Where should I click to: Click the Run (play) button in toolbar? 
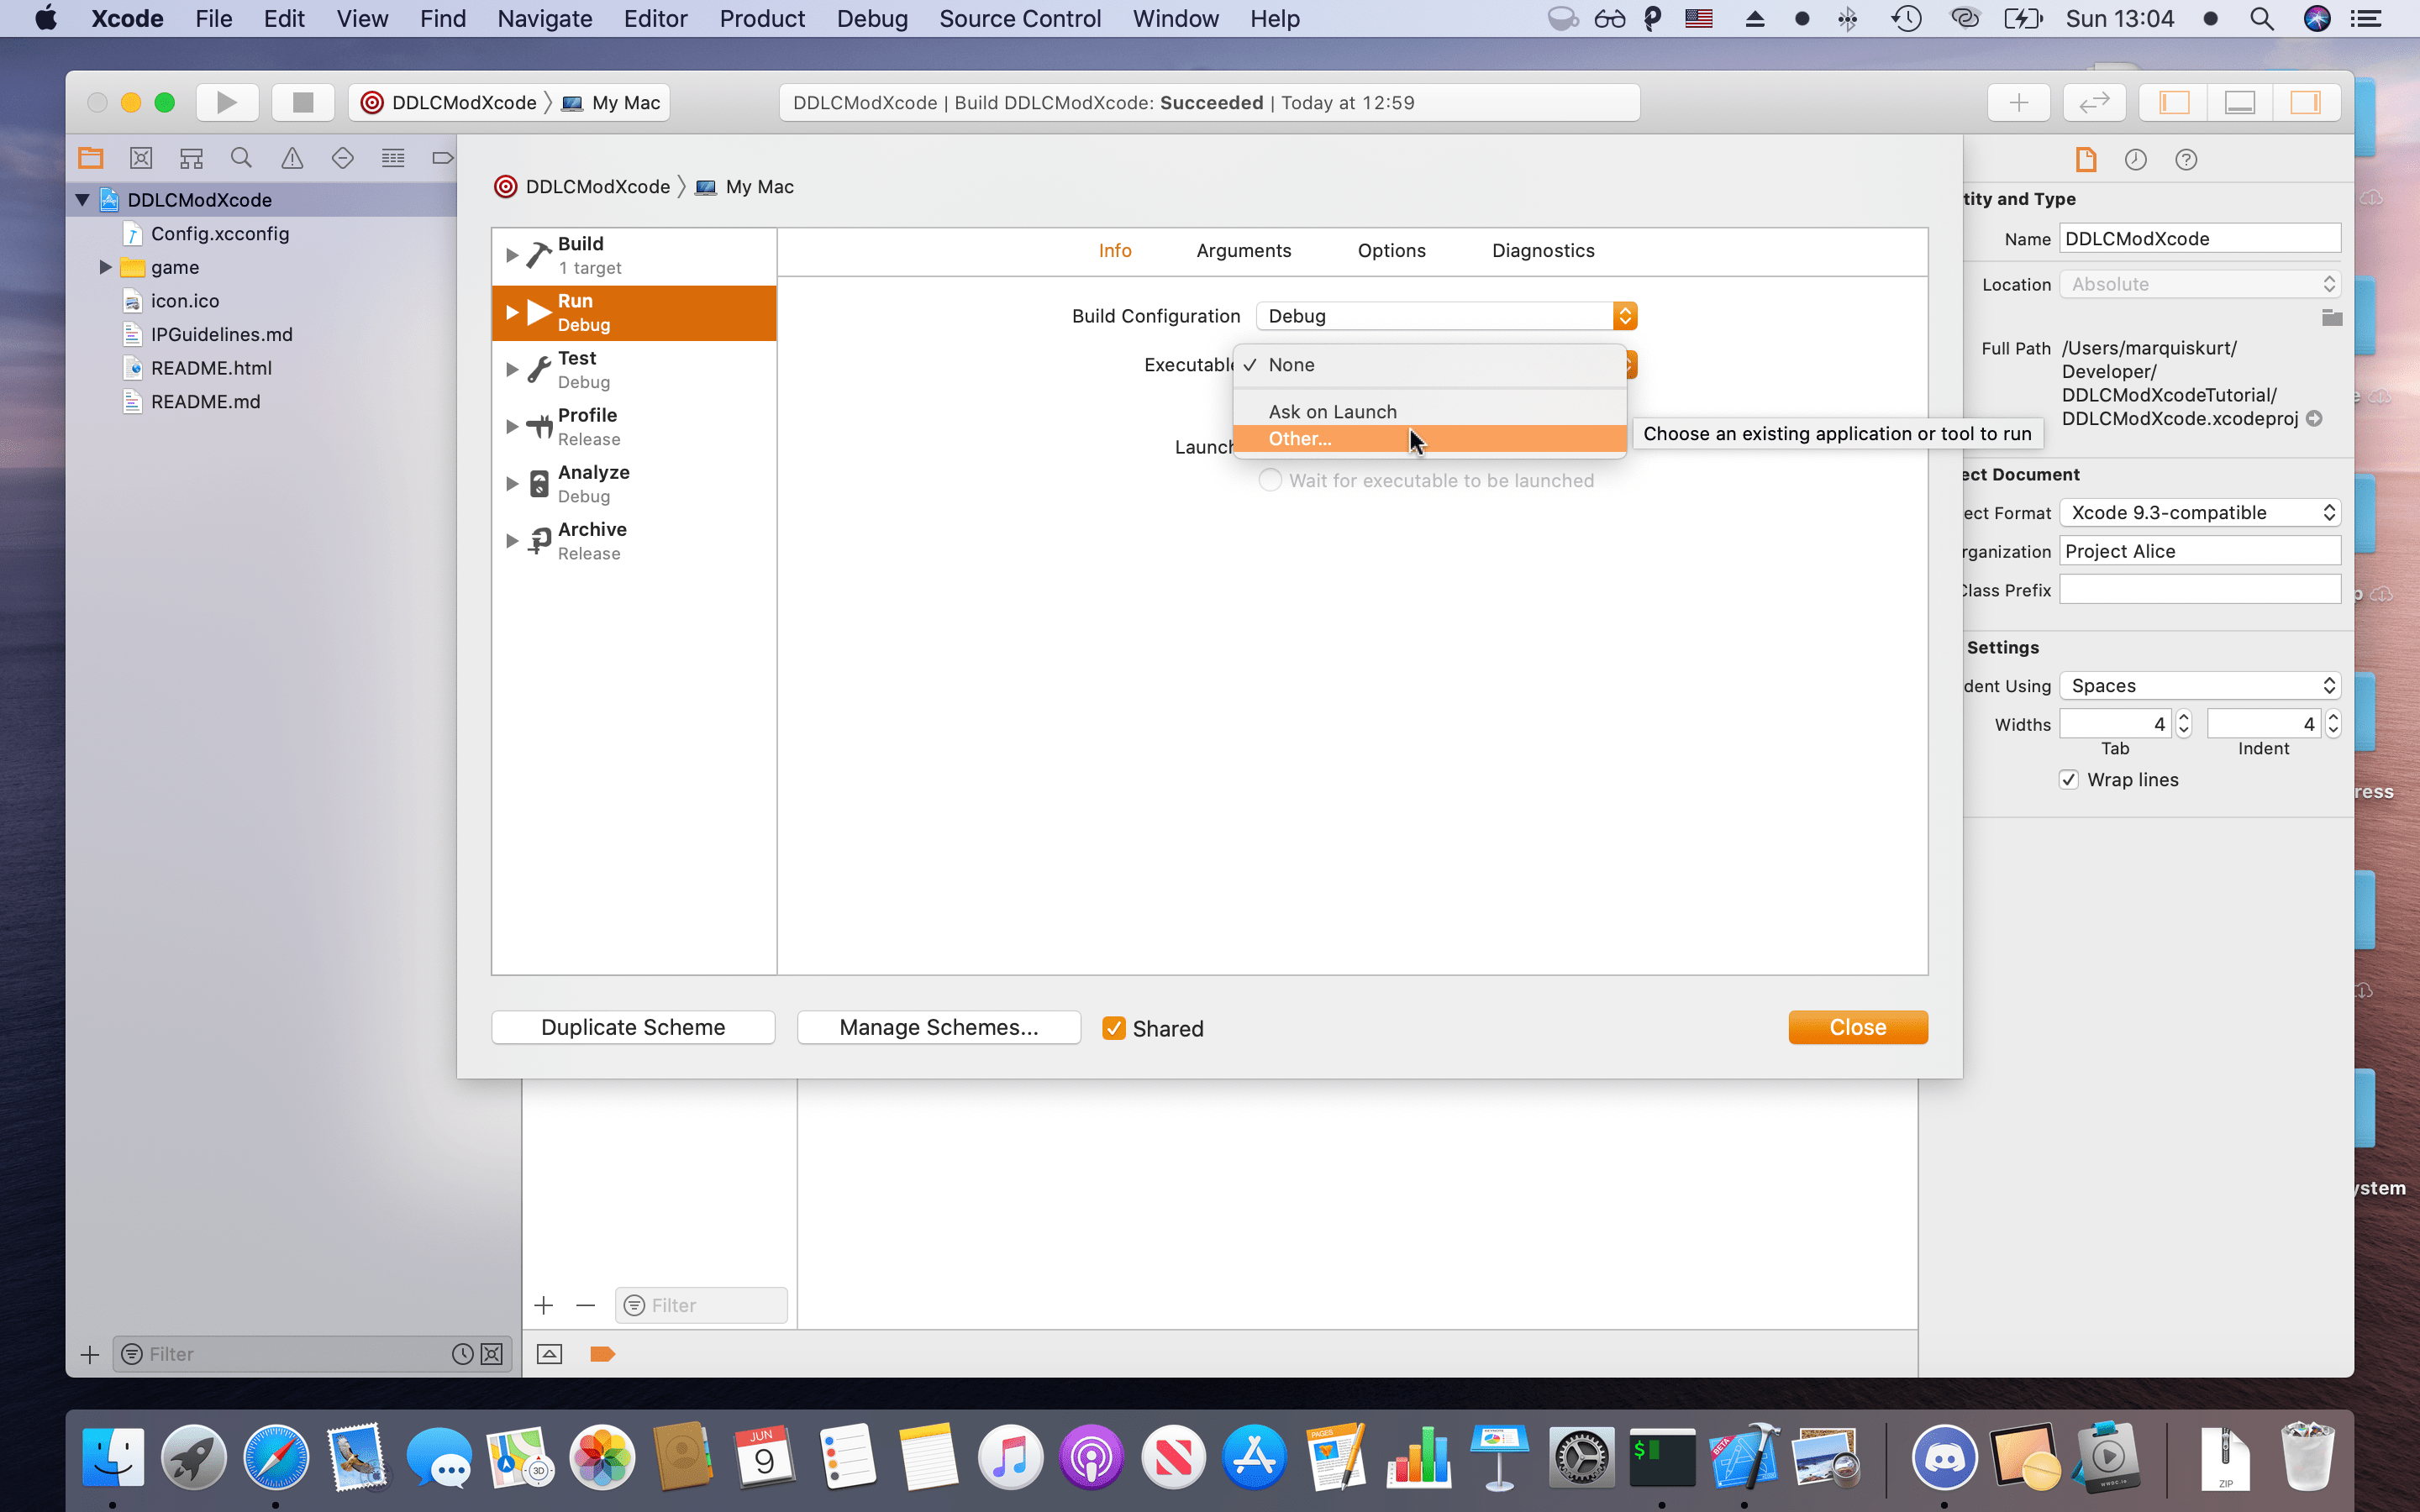(x=227, y=102)
